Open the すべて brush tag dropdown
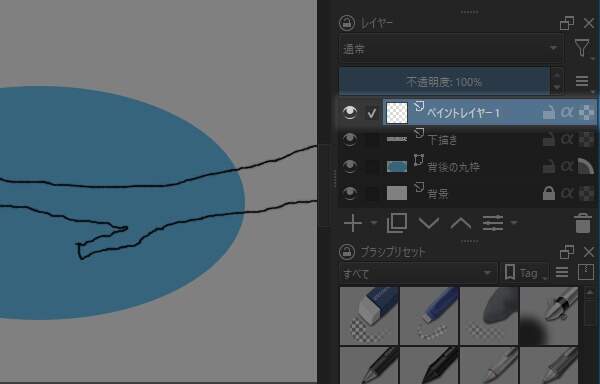600x384 pixels. (x=418, y=273)
